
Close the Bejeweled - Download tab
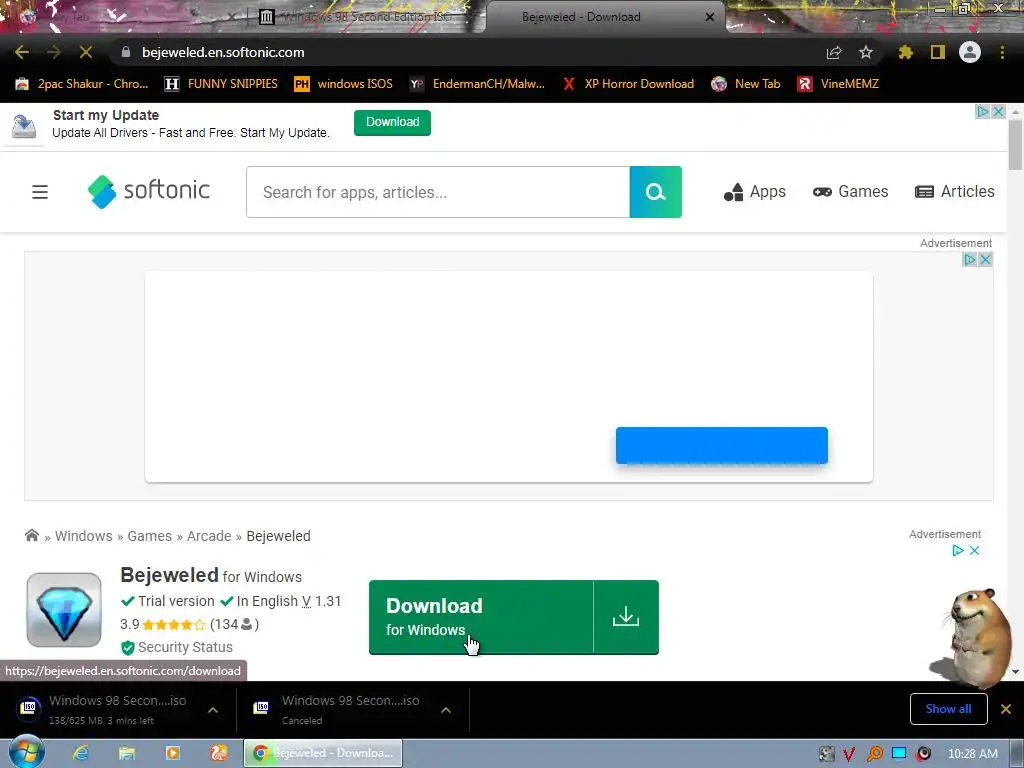click(710, 17)
